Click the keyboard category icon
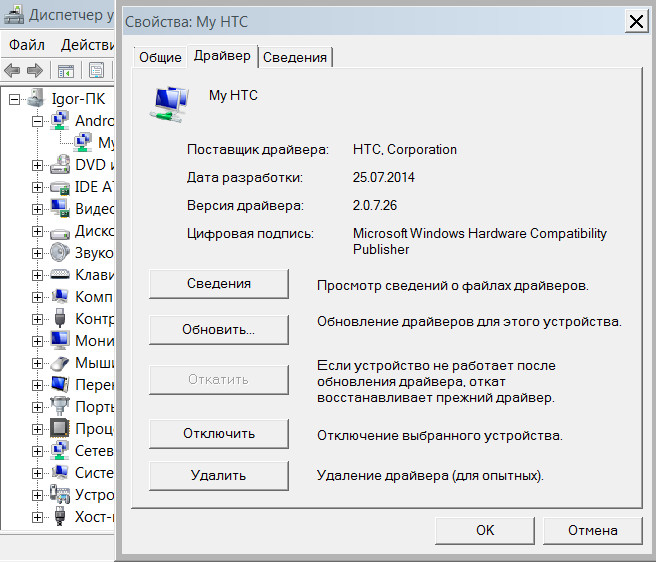 [x=60, y=275]
